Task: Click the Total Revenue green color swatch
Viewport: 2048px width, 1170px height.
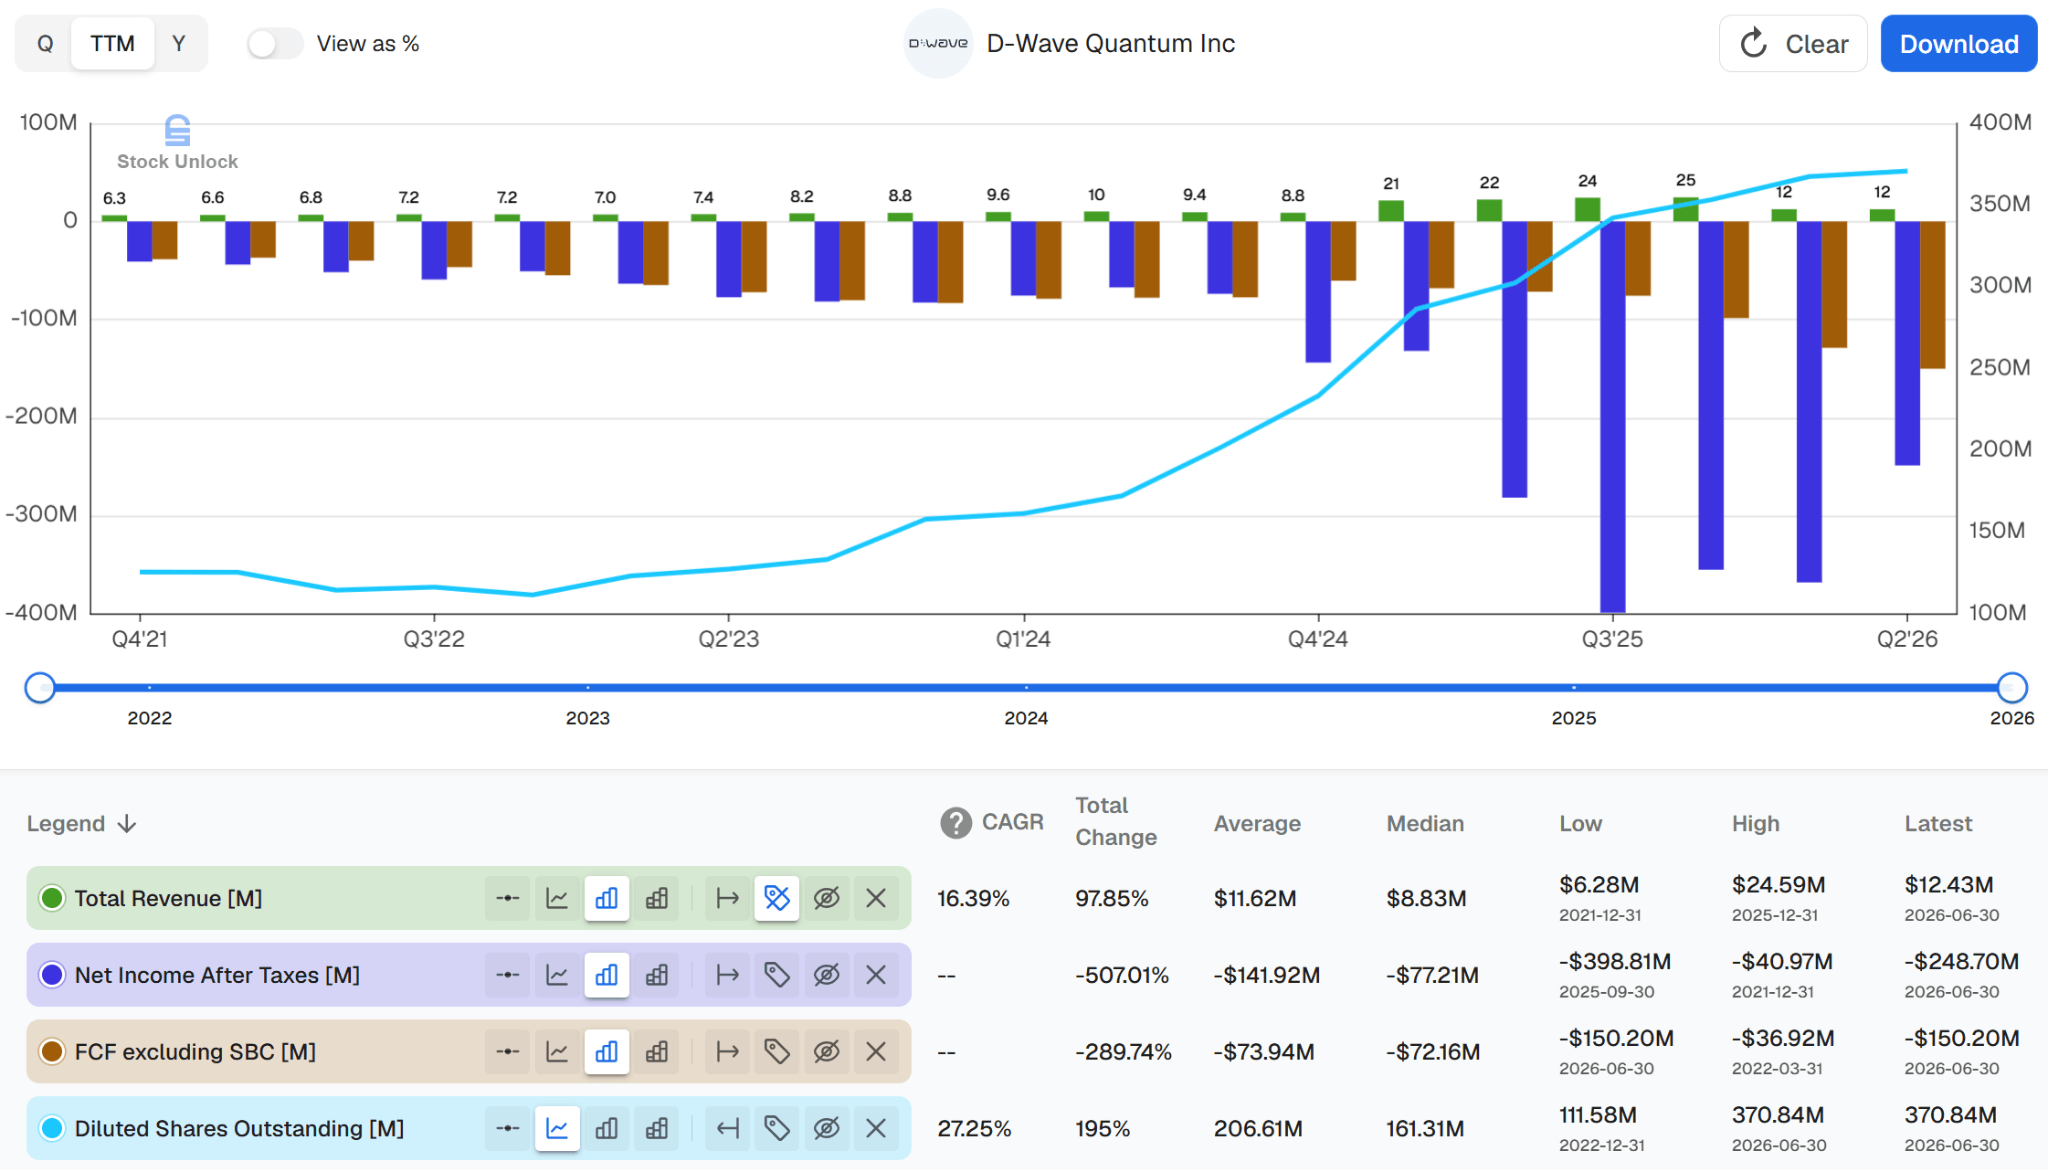Action: [52, 898]
